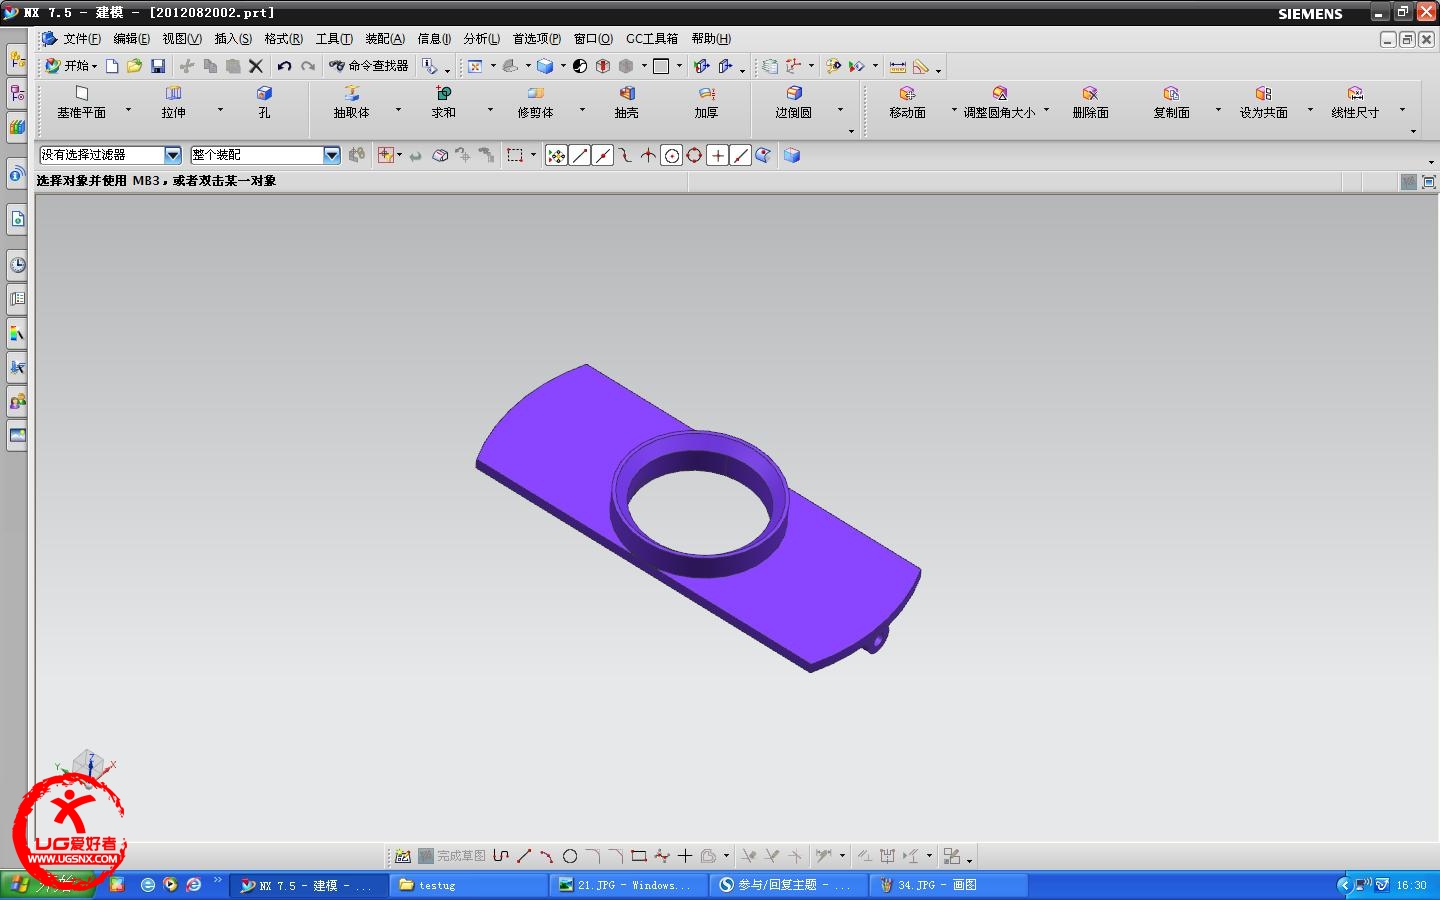Screen dimensions: 1440x900
Task: Select the 求和 unite tool
Action: 444,103
